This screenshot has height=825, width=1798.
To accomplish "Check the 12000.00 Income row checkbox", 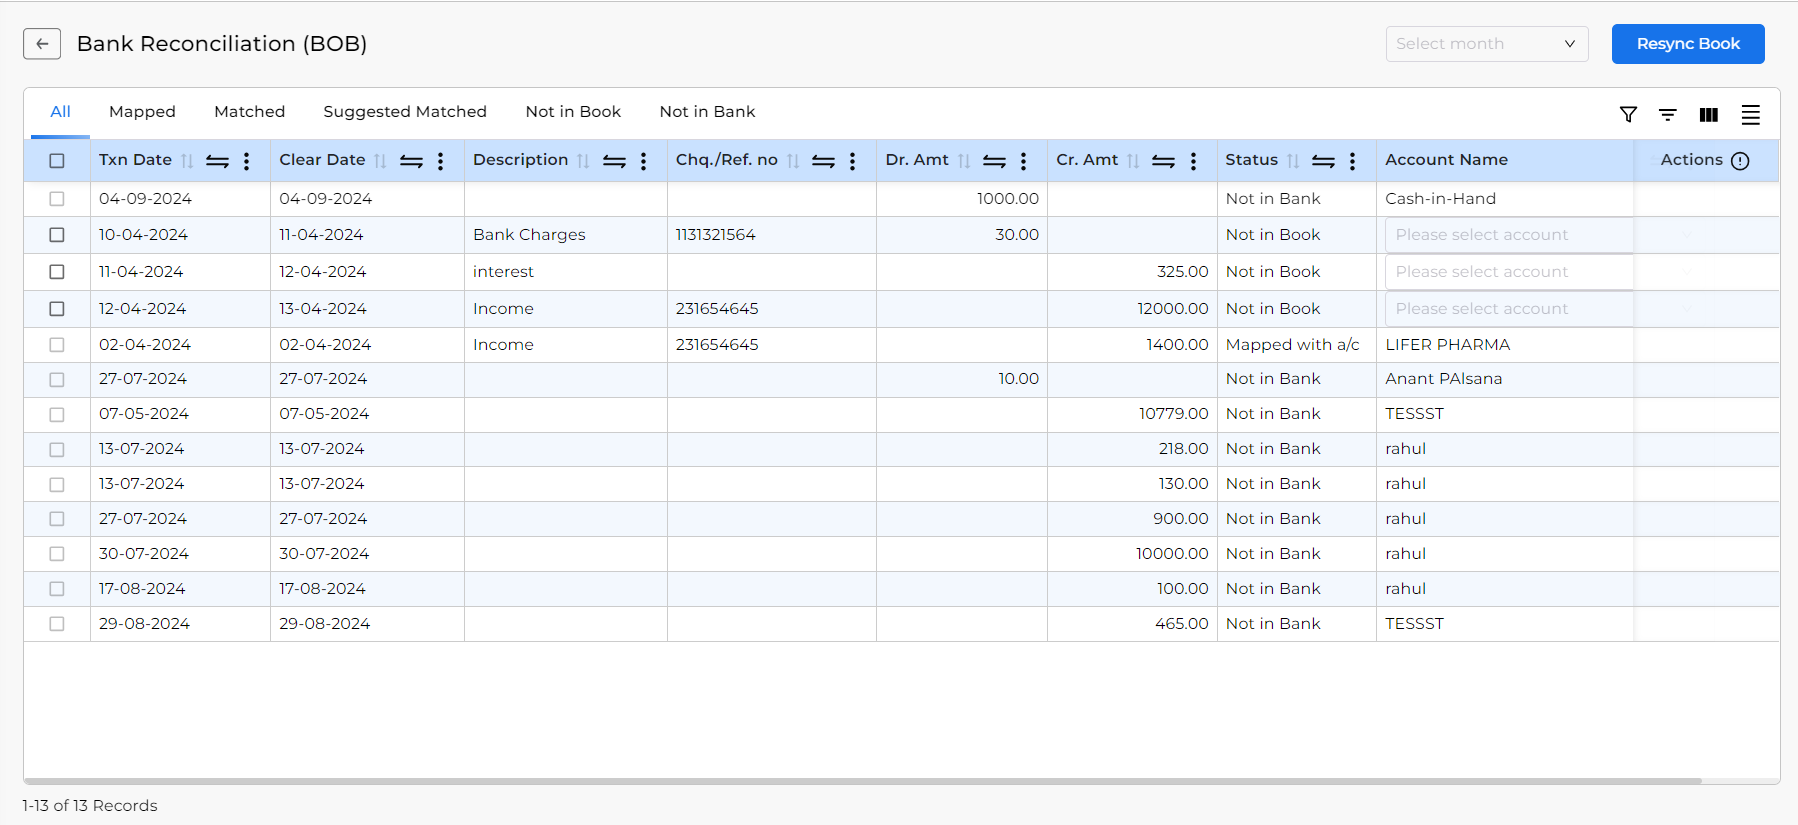I will (57, 309).
